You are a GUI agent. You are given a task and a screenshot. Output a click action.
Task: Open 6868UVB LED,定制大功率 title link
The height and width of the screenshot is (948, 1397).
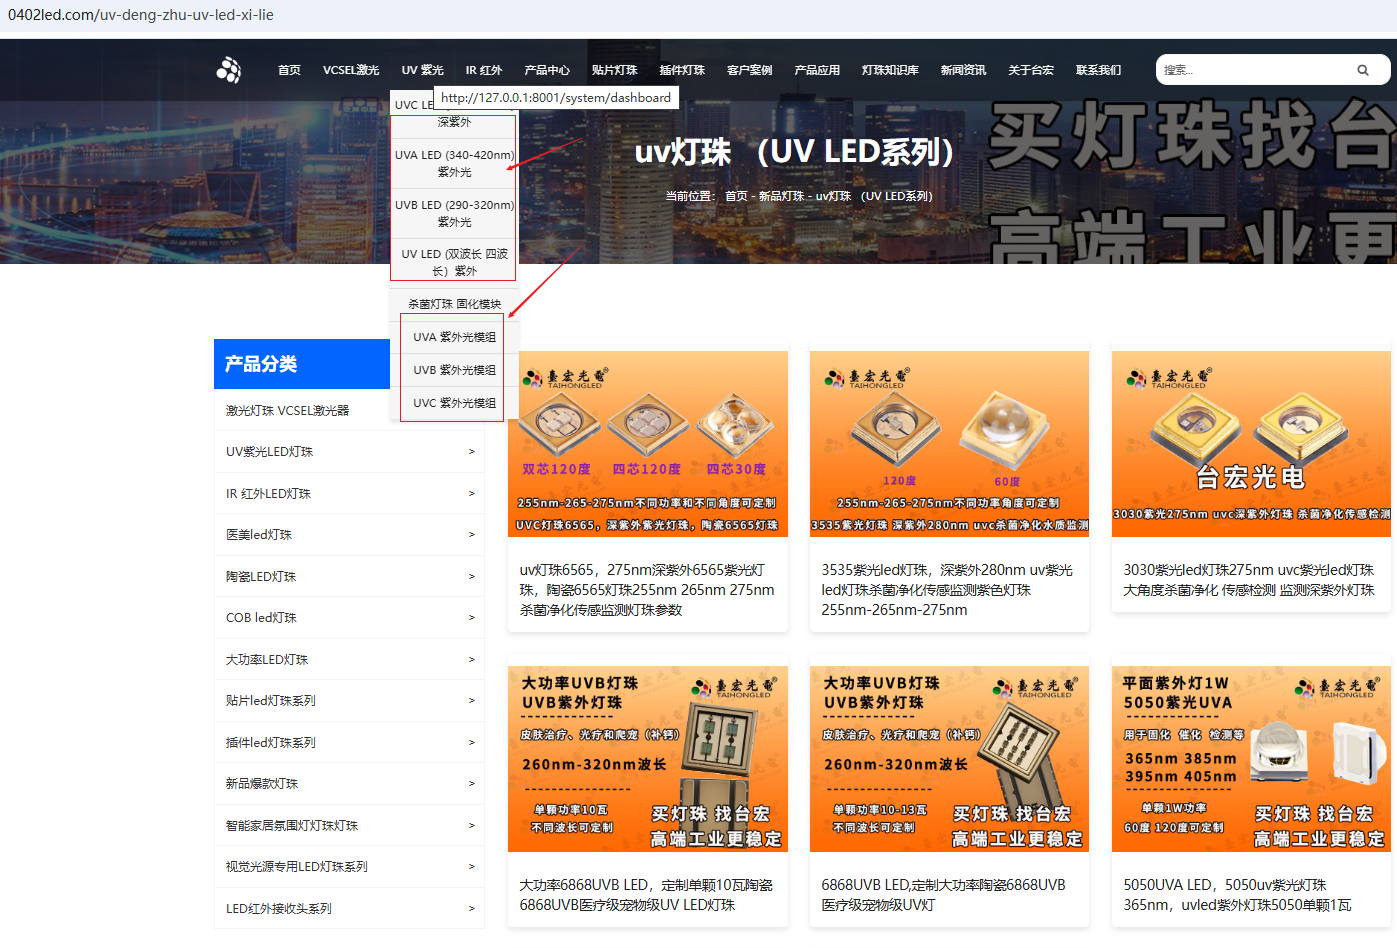pos(943,895)
